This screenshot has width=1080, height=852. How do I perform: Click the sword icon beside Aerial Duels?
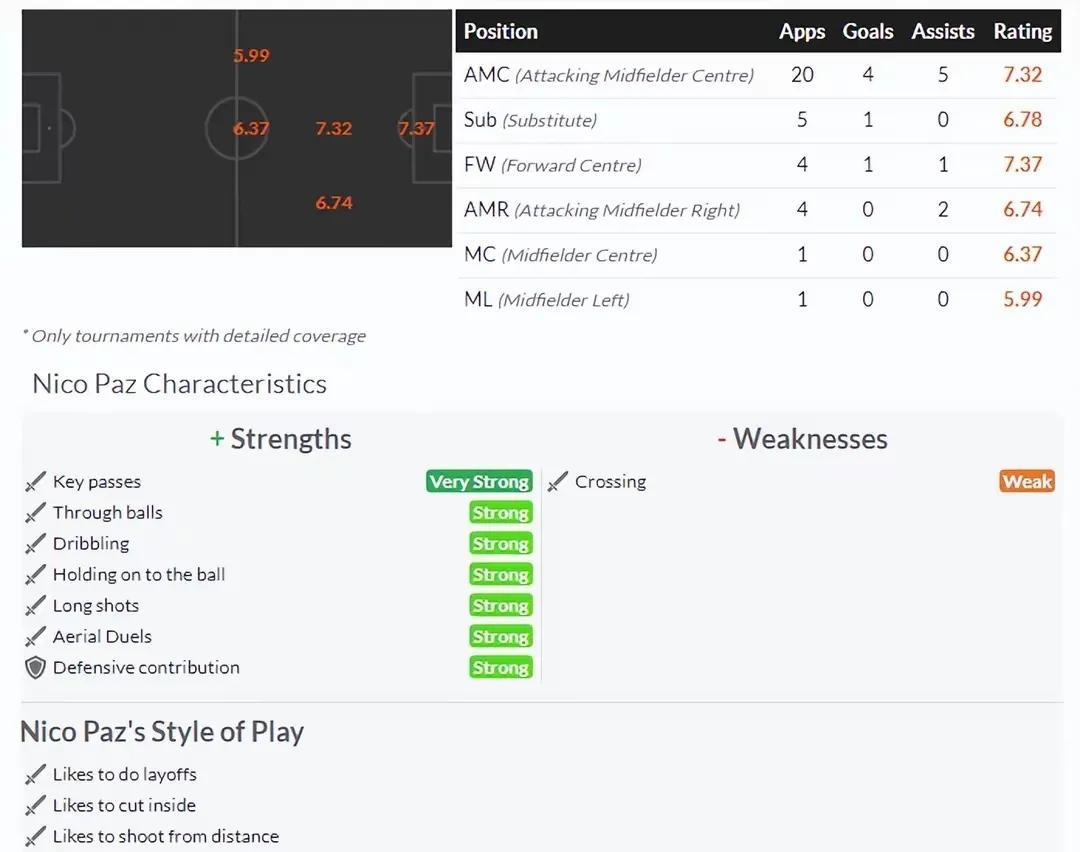pos(35,636)
